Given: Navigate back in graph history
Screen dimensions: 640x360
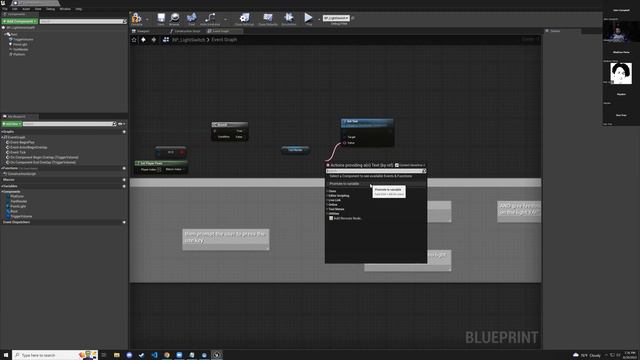Looking at the screenshot, I should 143,40.
